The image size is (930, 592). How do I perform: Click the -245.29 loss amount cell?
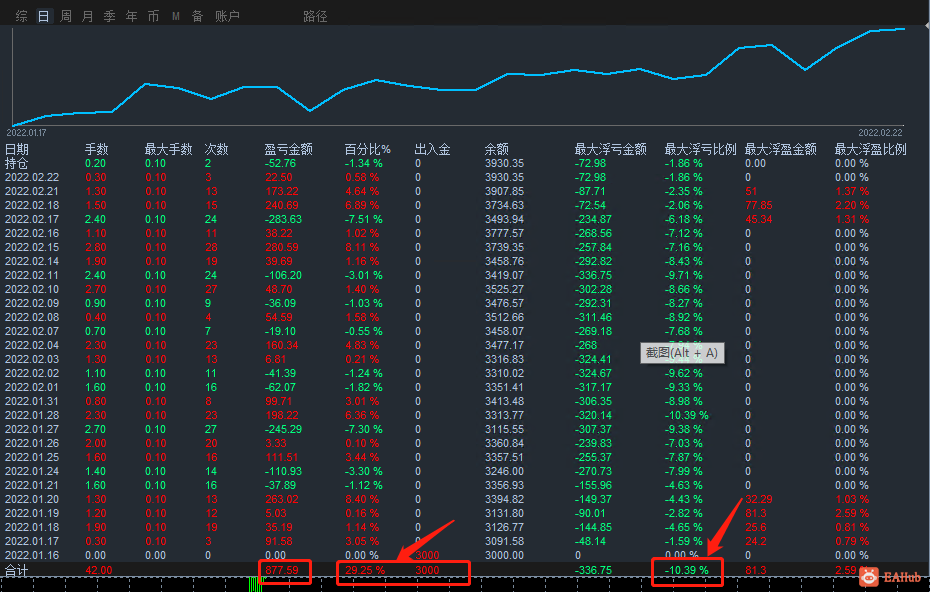click(x=283, y=429)
